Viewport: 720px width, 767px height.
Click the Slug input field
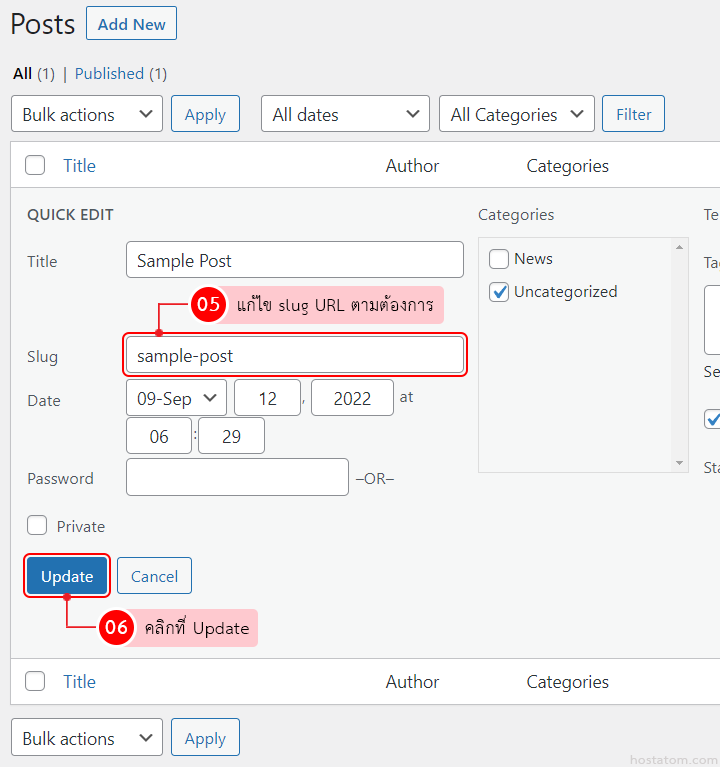point(295,356)
